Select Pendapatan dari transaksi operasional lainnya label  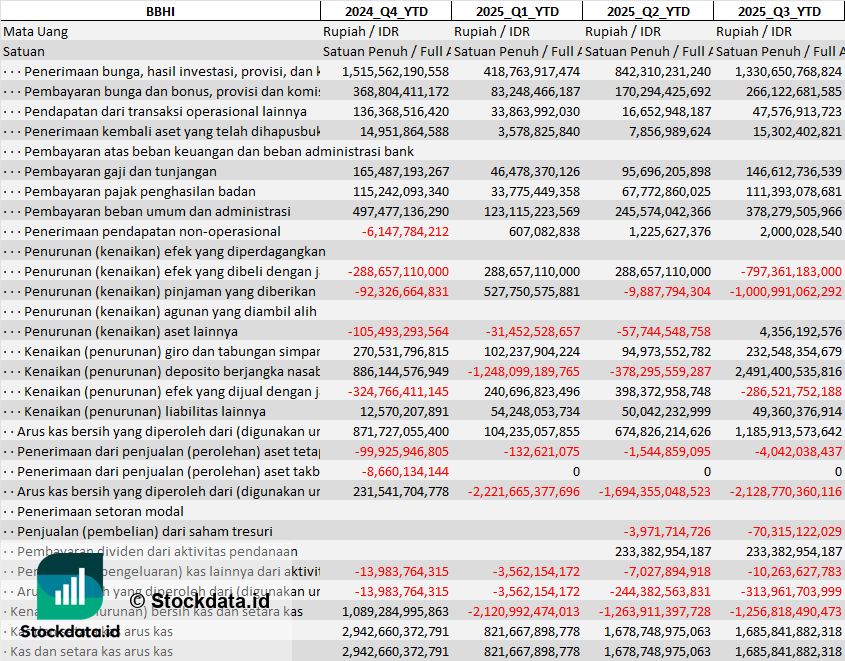point(155,112)
